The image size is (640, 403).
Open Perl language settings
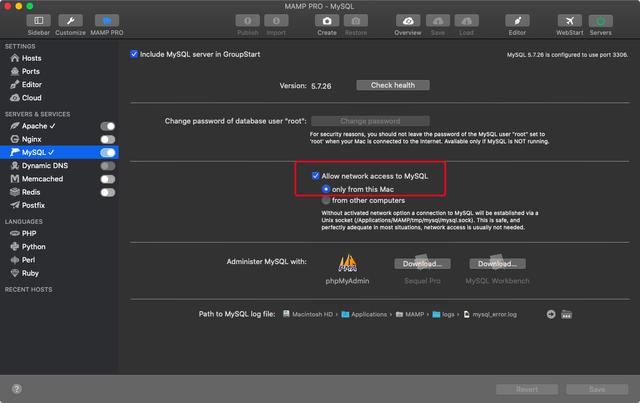pos(23,260)
